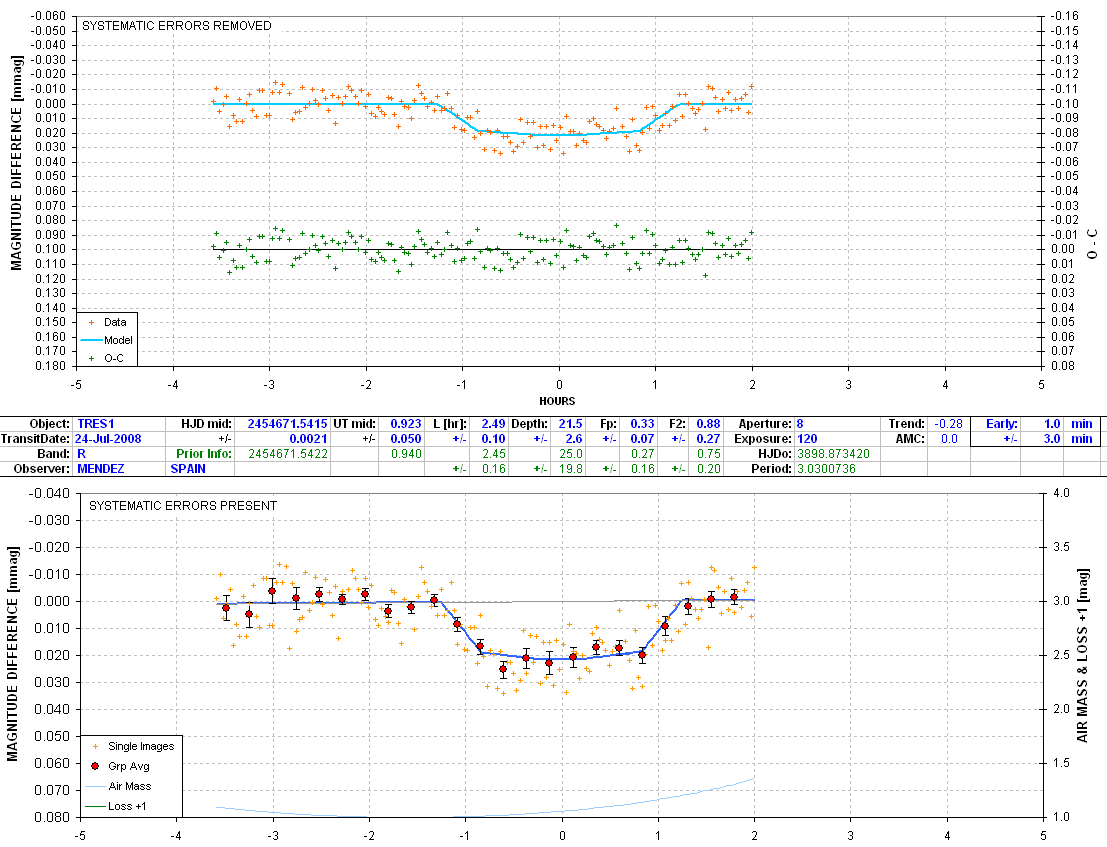Select the AMC value 0.0
Image resolution: width=1107 pixels, height=847 pixels.
coord(950,438)
